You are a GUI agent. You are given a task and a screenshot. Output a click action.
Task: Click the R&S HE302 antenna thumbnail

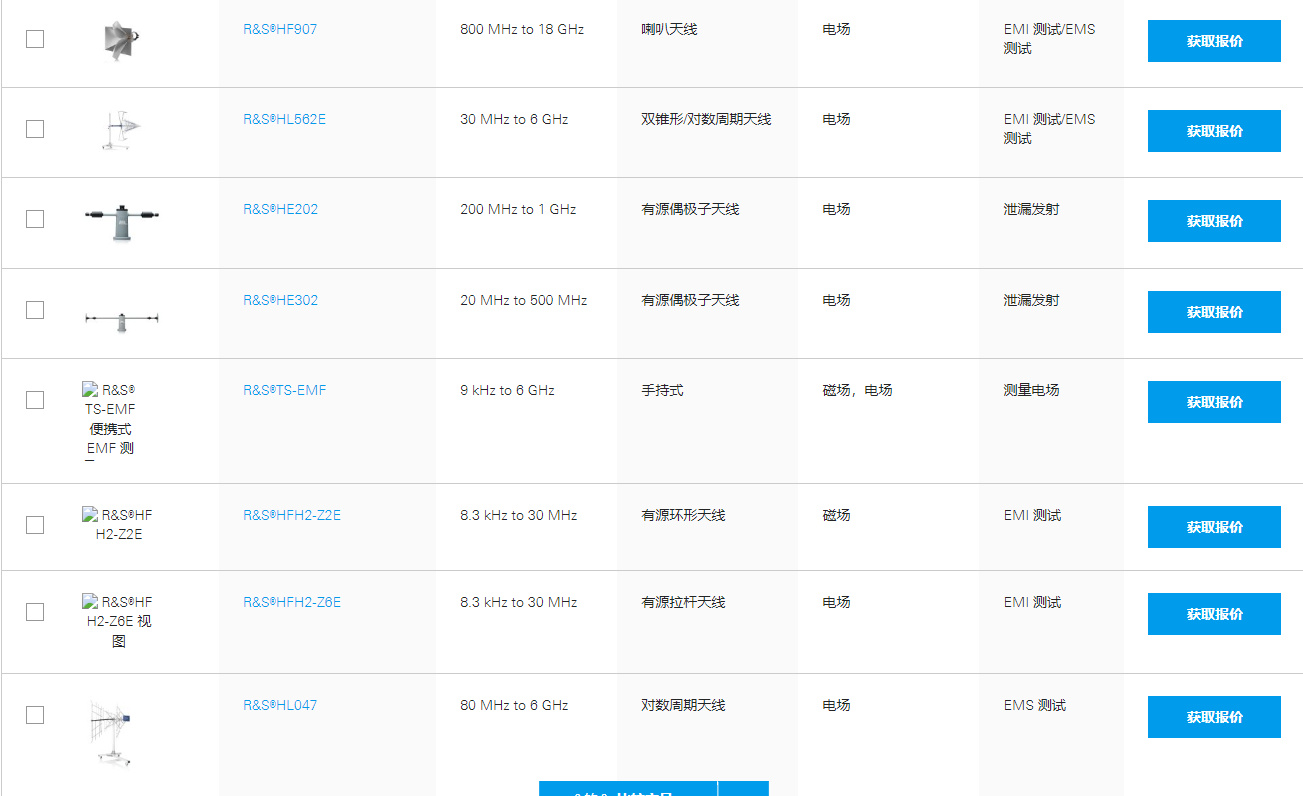[x=121, y=319]
